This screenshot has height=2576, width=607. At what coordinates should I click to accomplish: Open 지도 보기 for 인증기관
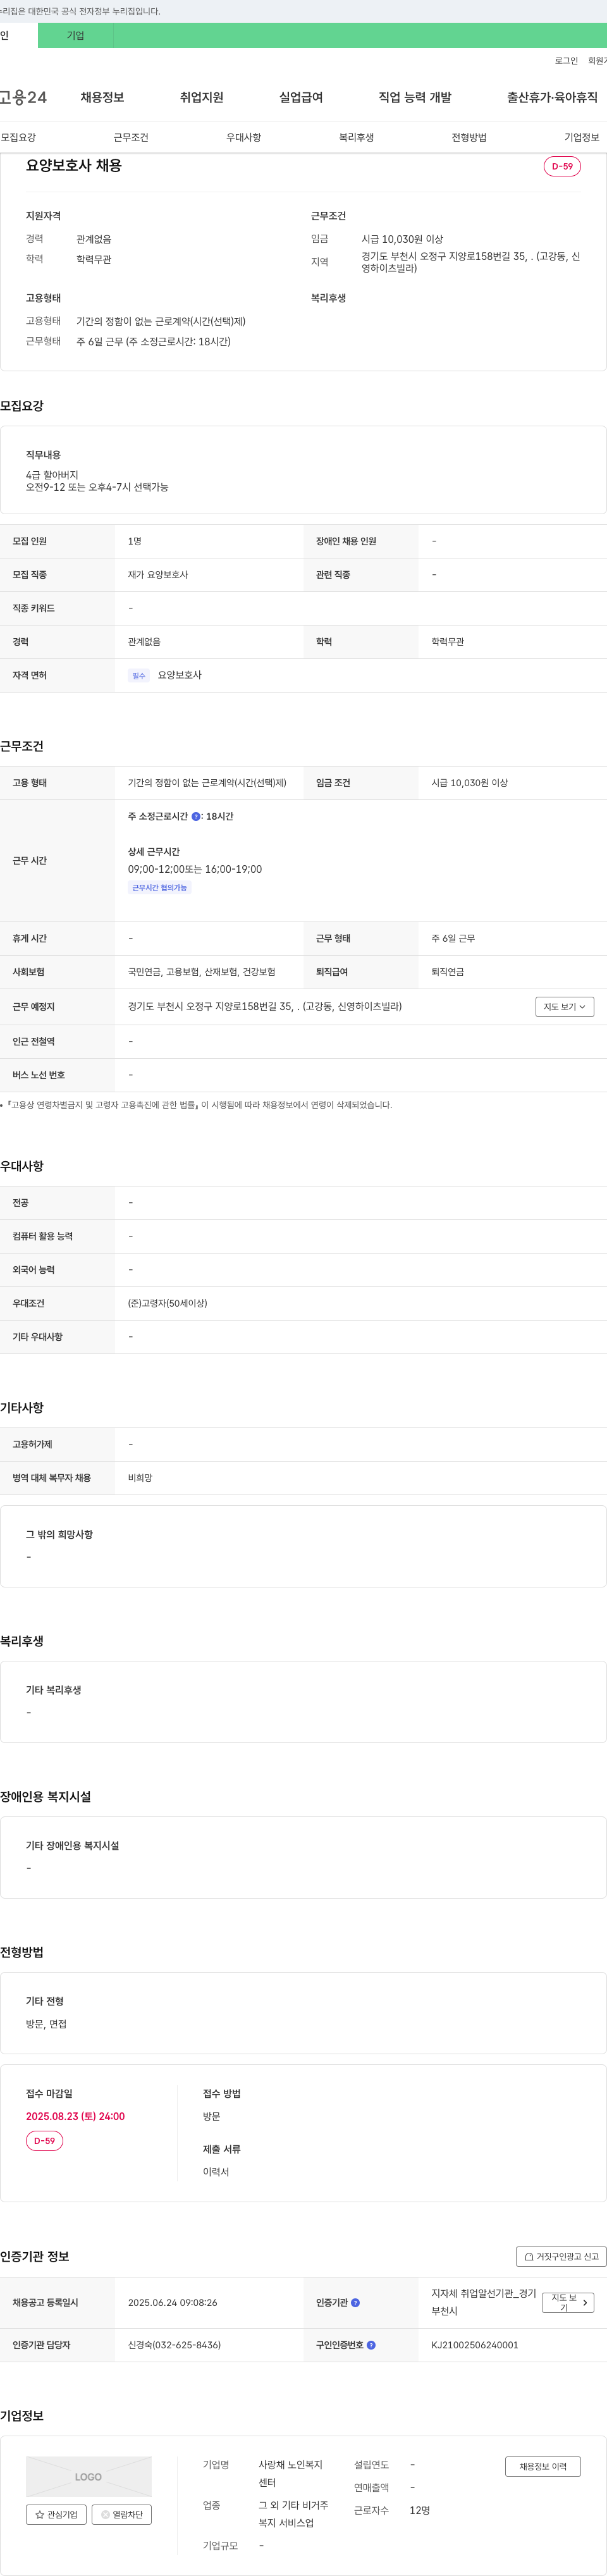pos(568,2303)
